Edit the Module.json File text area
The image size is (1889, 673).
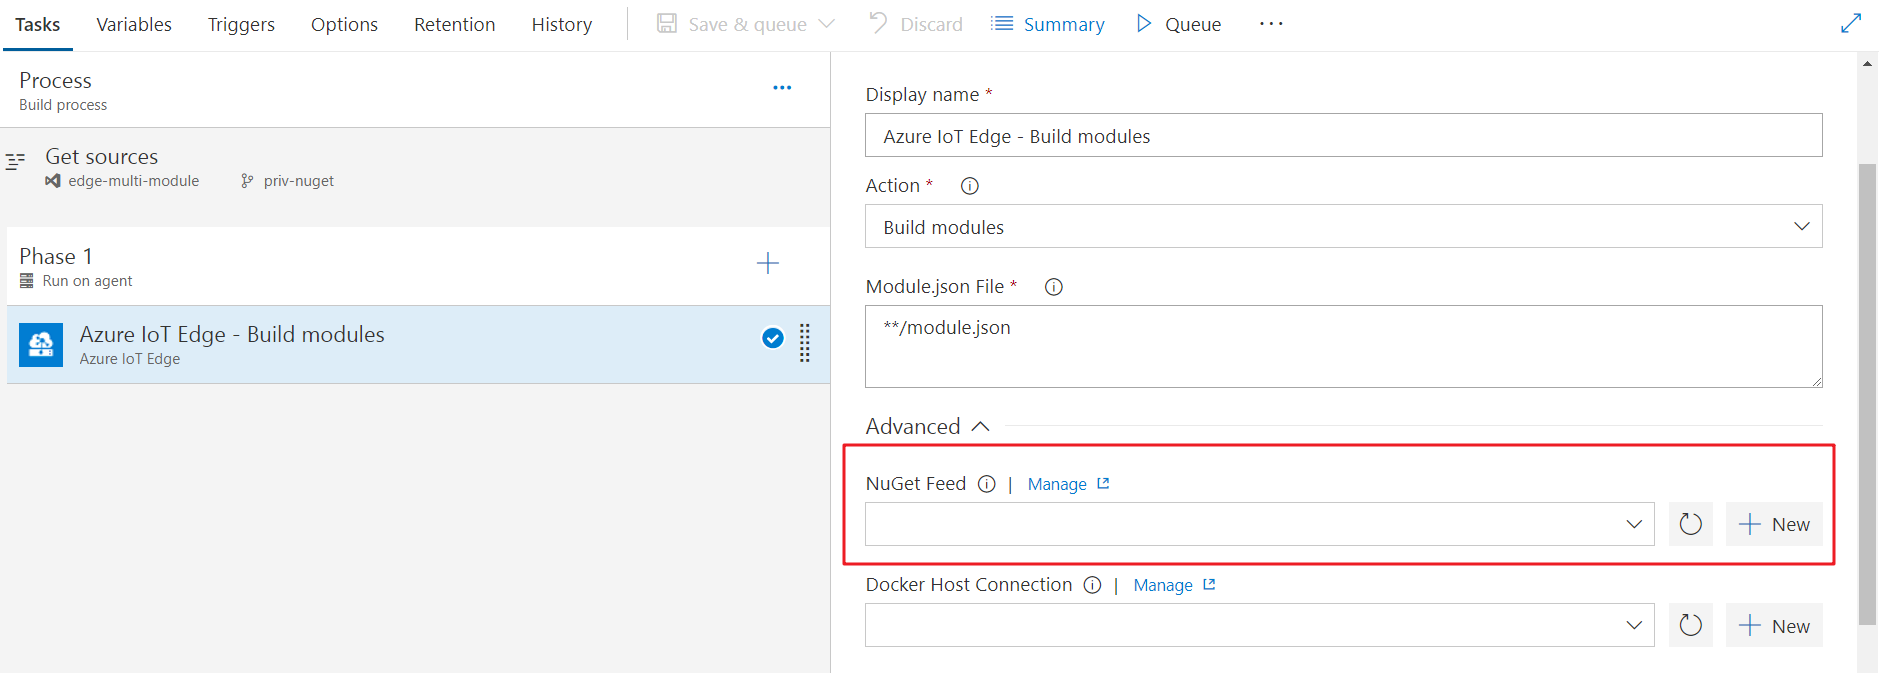click(1343, 346)
